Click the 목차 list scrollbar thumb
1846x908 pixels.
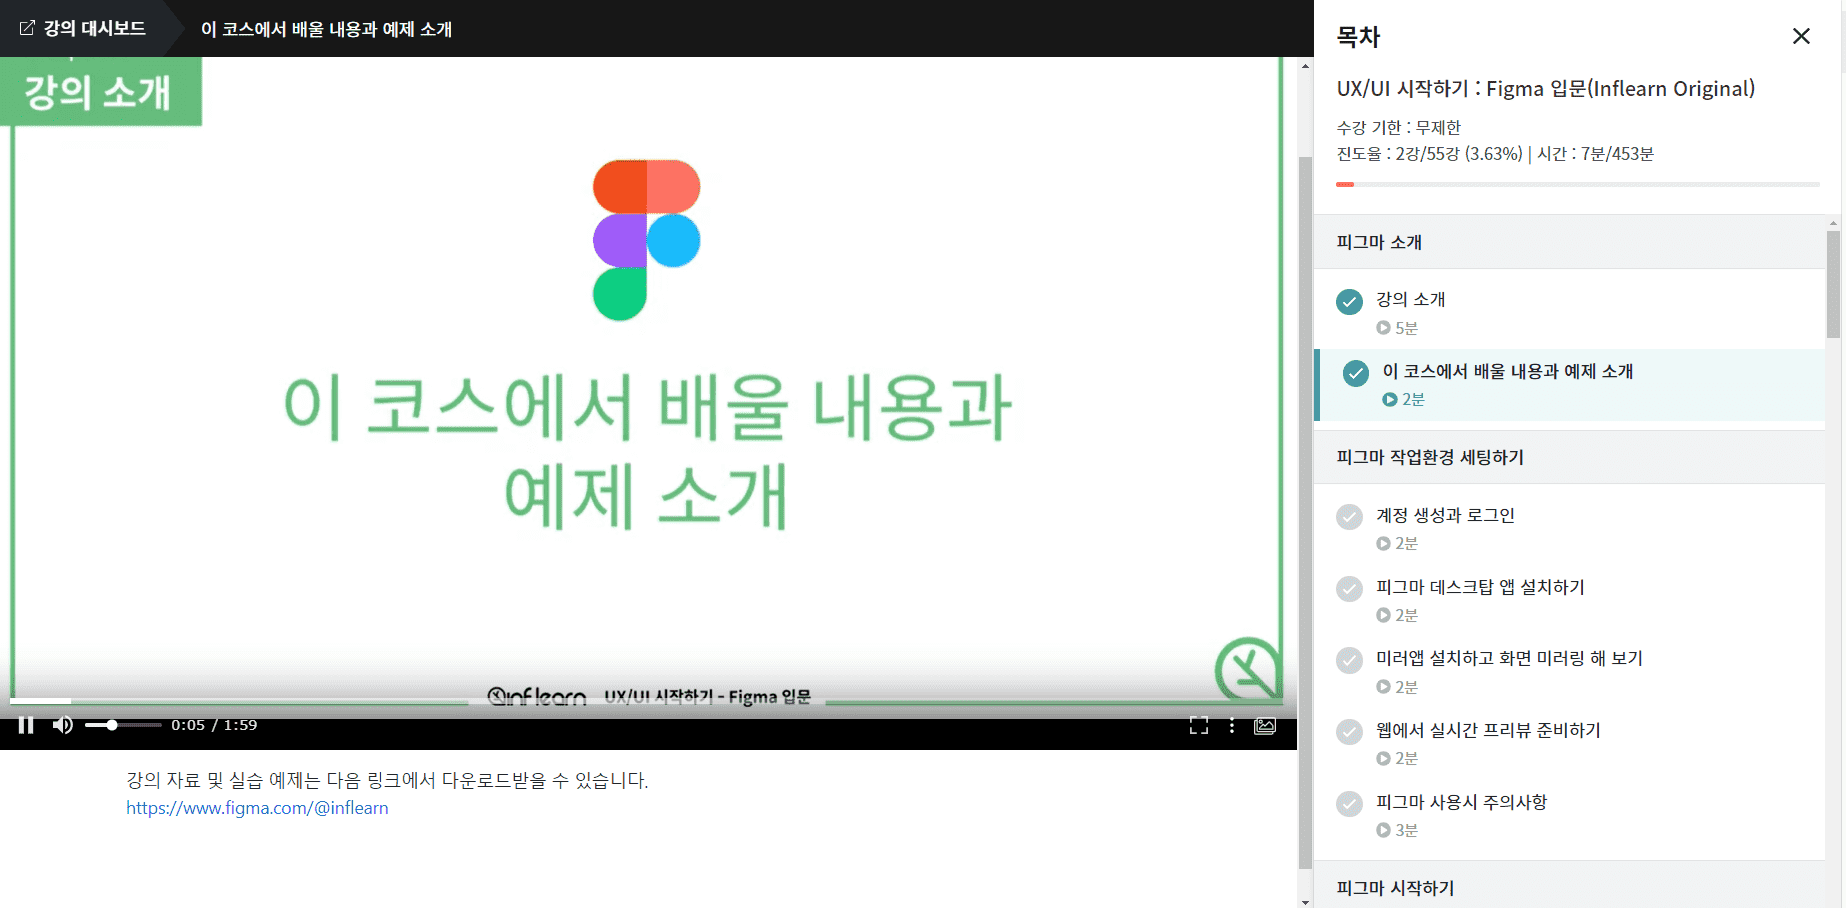pos(1833,285)
